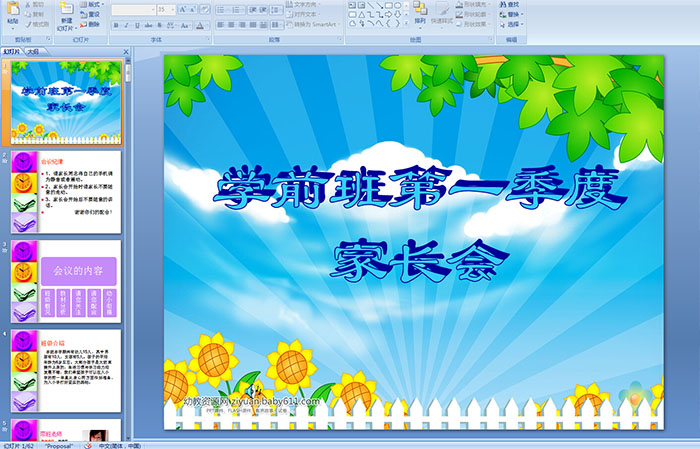This screenshot has height=449, width=700.
Task: Click the Delete slide button
Action: tap(90, 24)
